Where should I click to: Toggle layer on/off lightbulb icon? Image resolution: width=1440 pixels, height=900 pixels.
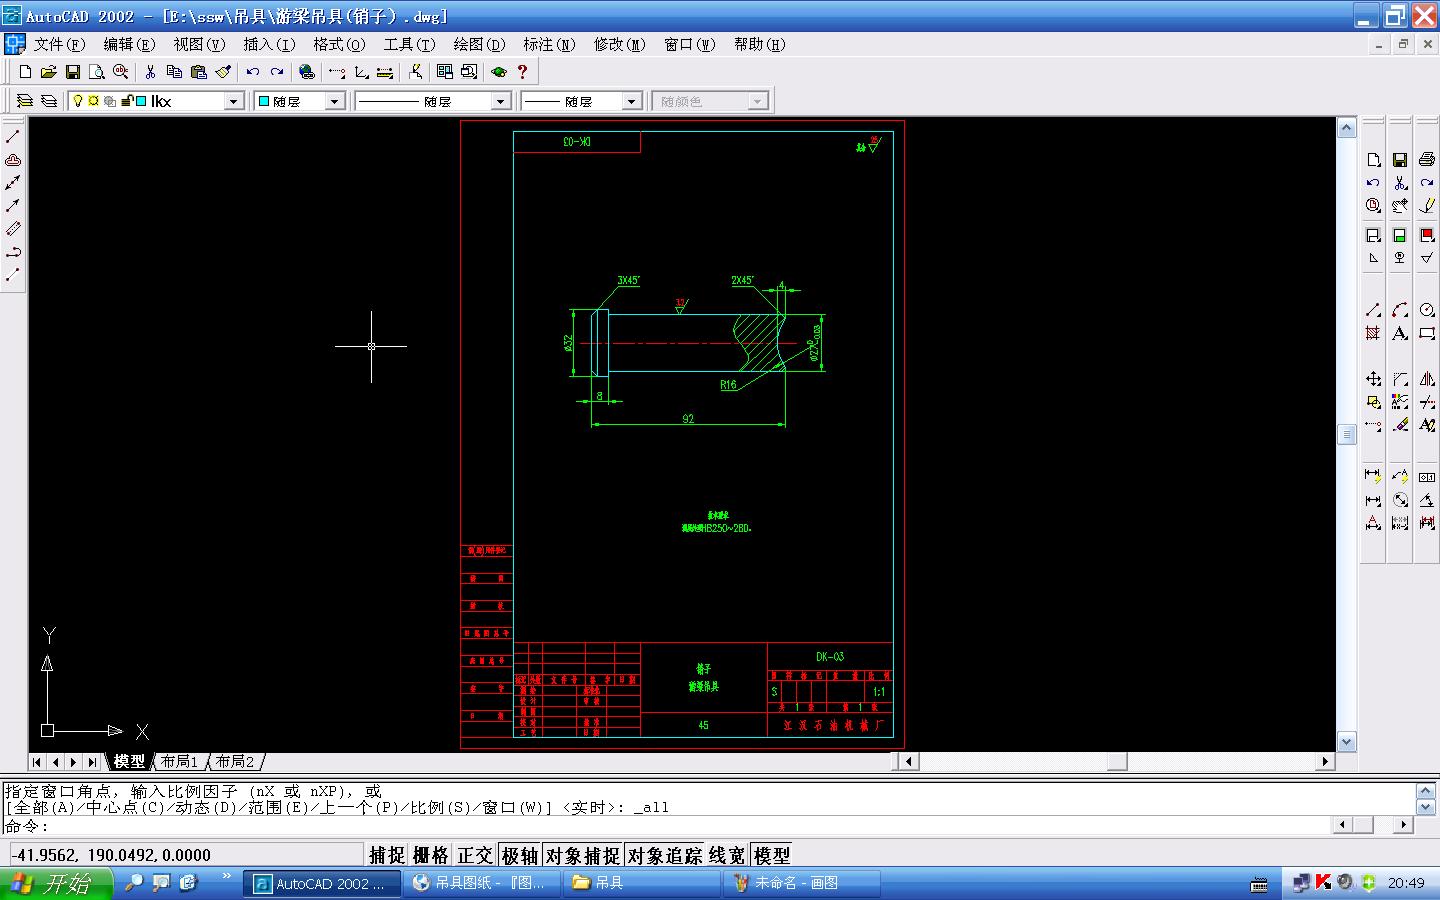pos(78,101)
